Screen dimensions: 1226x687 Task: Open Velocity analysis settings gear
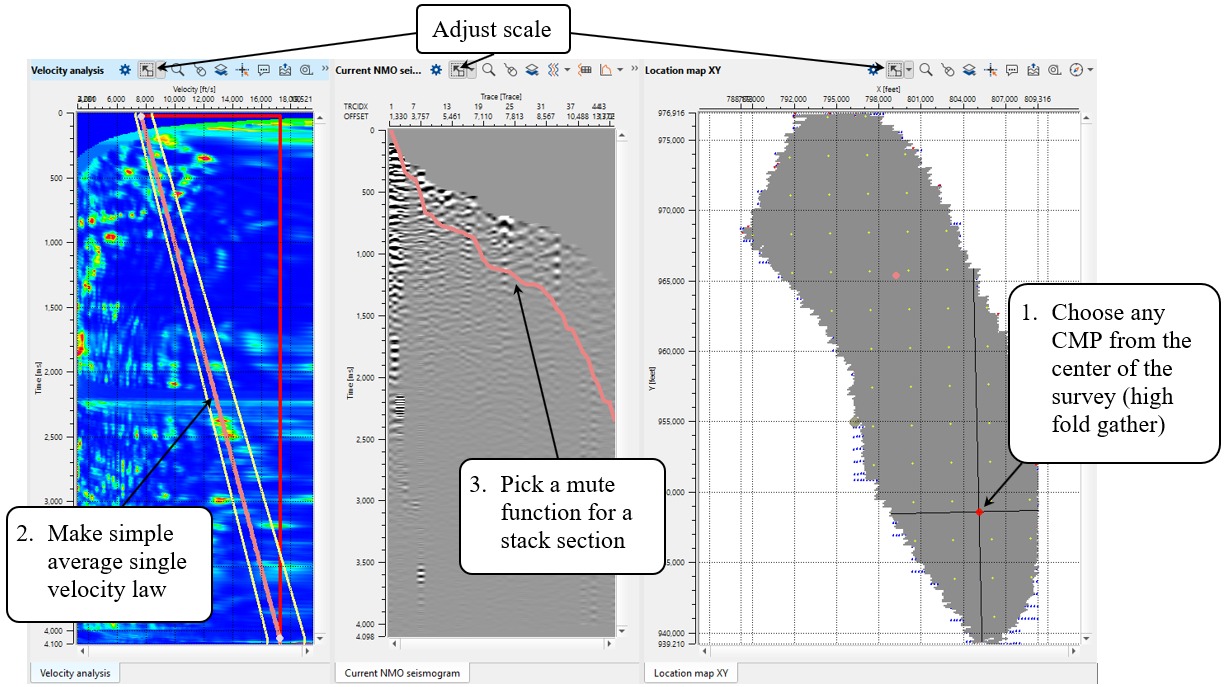tap(125, 70)
